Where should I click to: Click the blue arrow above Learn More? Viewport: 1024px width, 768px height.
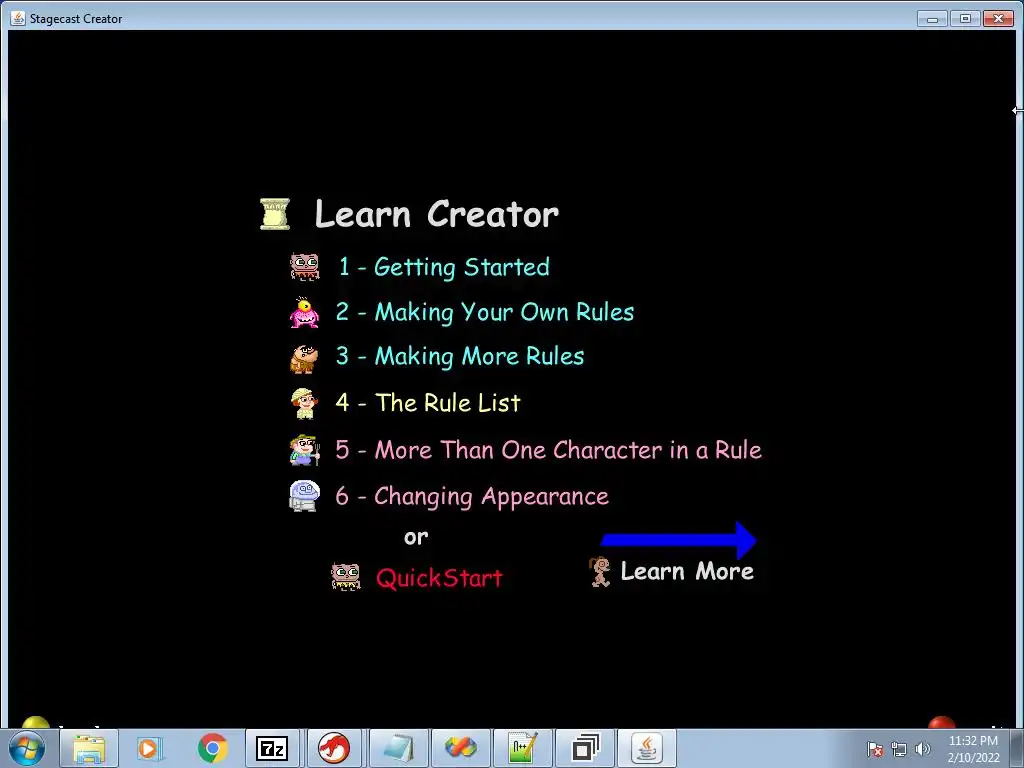[x=679, y=540]
